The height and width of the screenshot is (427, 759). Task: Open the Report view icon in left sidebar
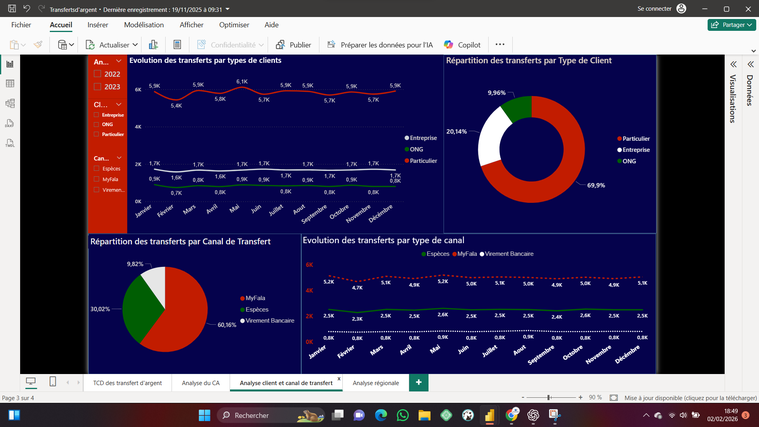[10, 64]
